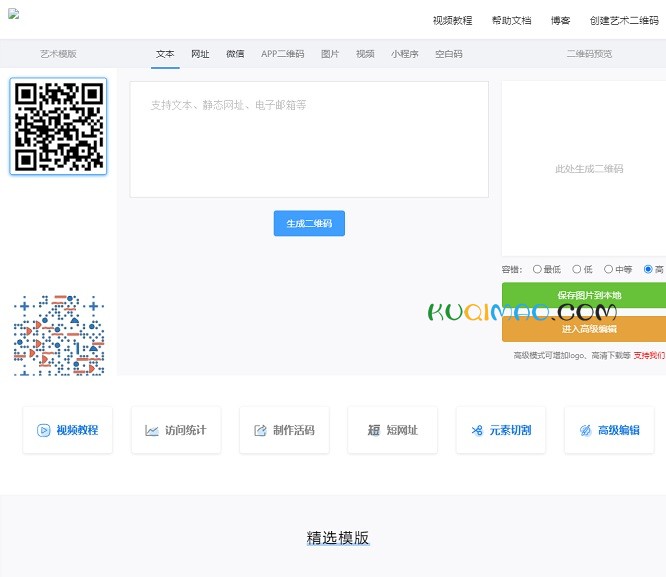Click the scissors icon beside 元素切割
This screenshot has width=666, height=577.
[x=477, y=430]
